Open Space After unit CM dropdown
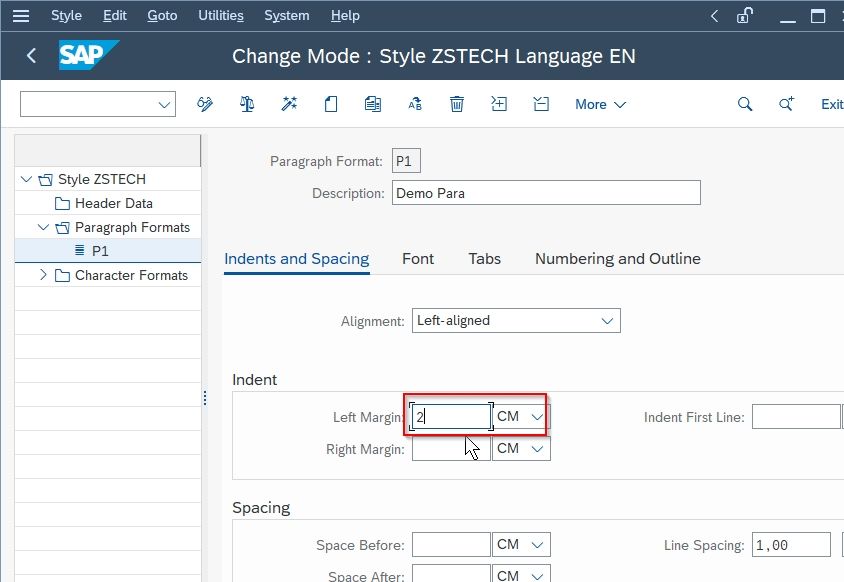Image resolution: width=844 pixels, height=582 pixels. click(537, 576)
